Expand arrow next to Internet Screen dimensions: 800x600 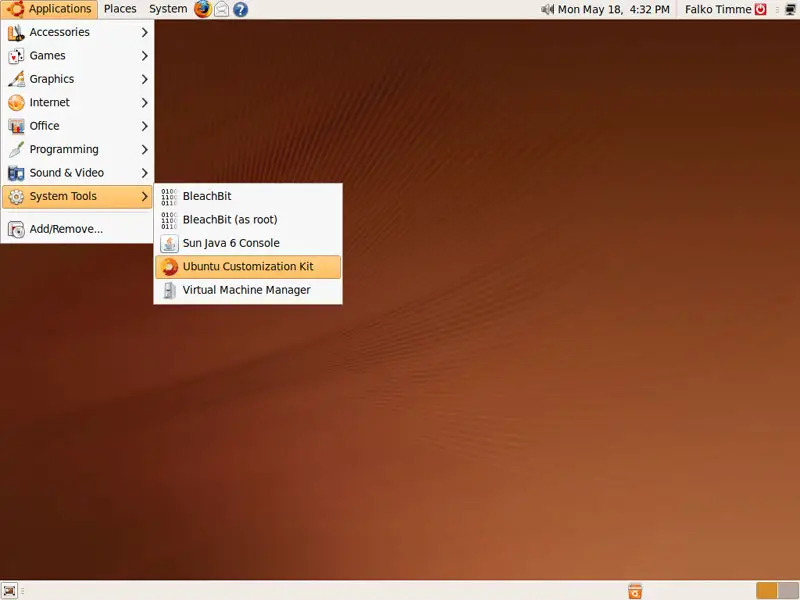coord(144,103)
